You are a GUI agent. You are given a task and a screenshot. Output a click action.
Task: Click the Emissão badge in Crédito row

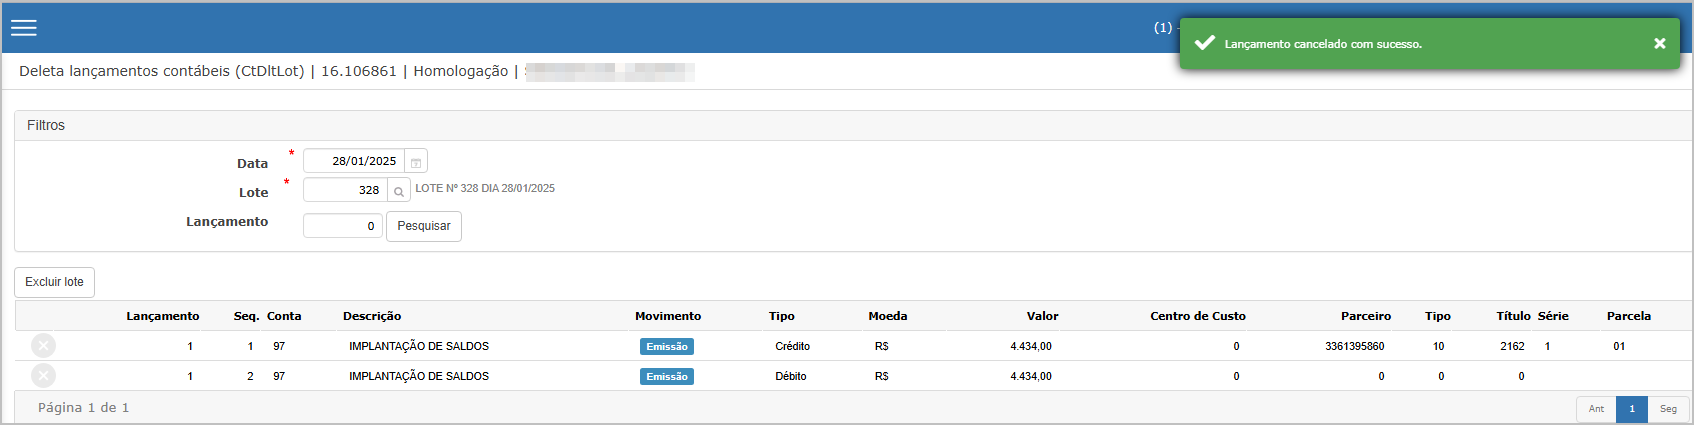(666, 347)
